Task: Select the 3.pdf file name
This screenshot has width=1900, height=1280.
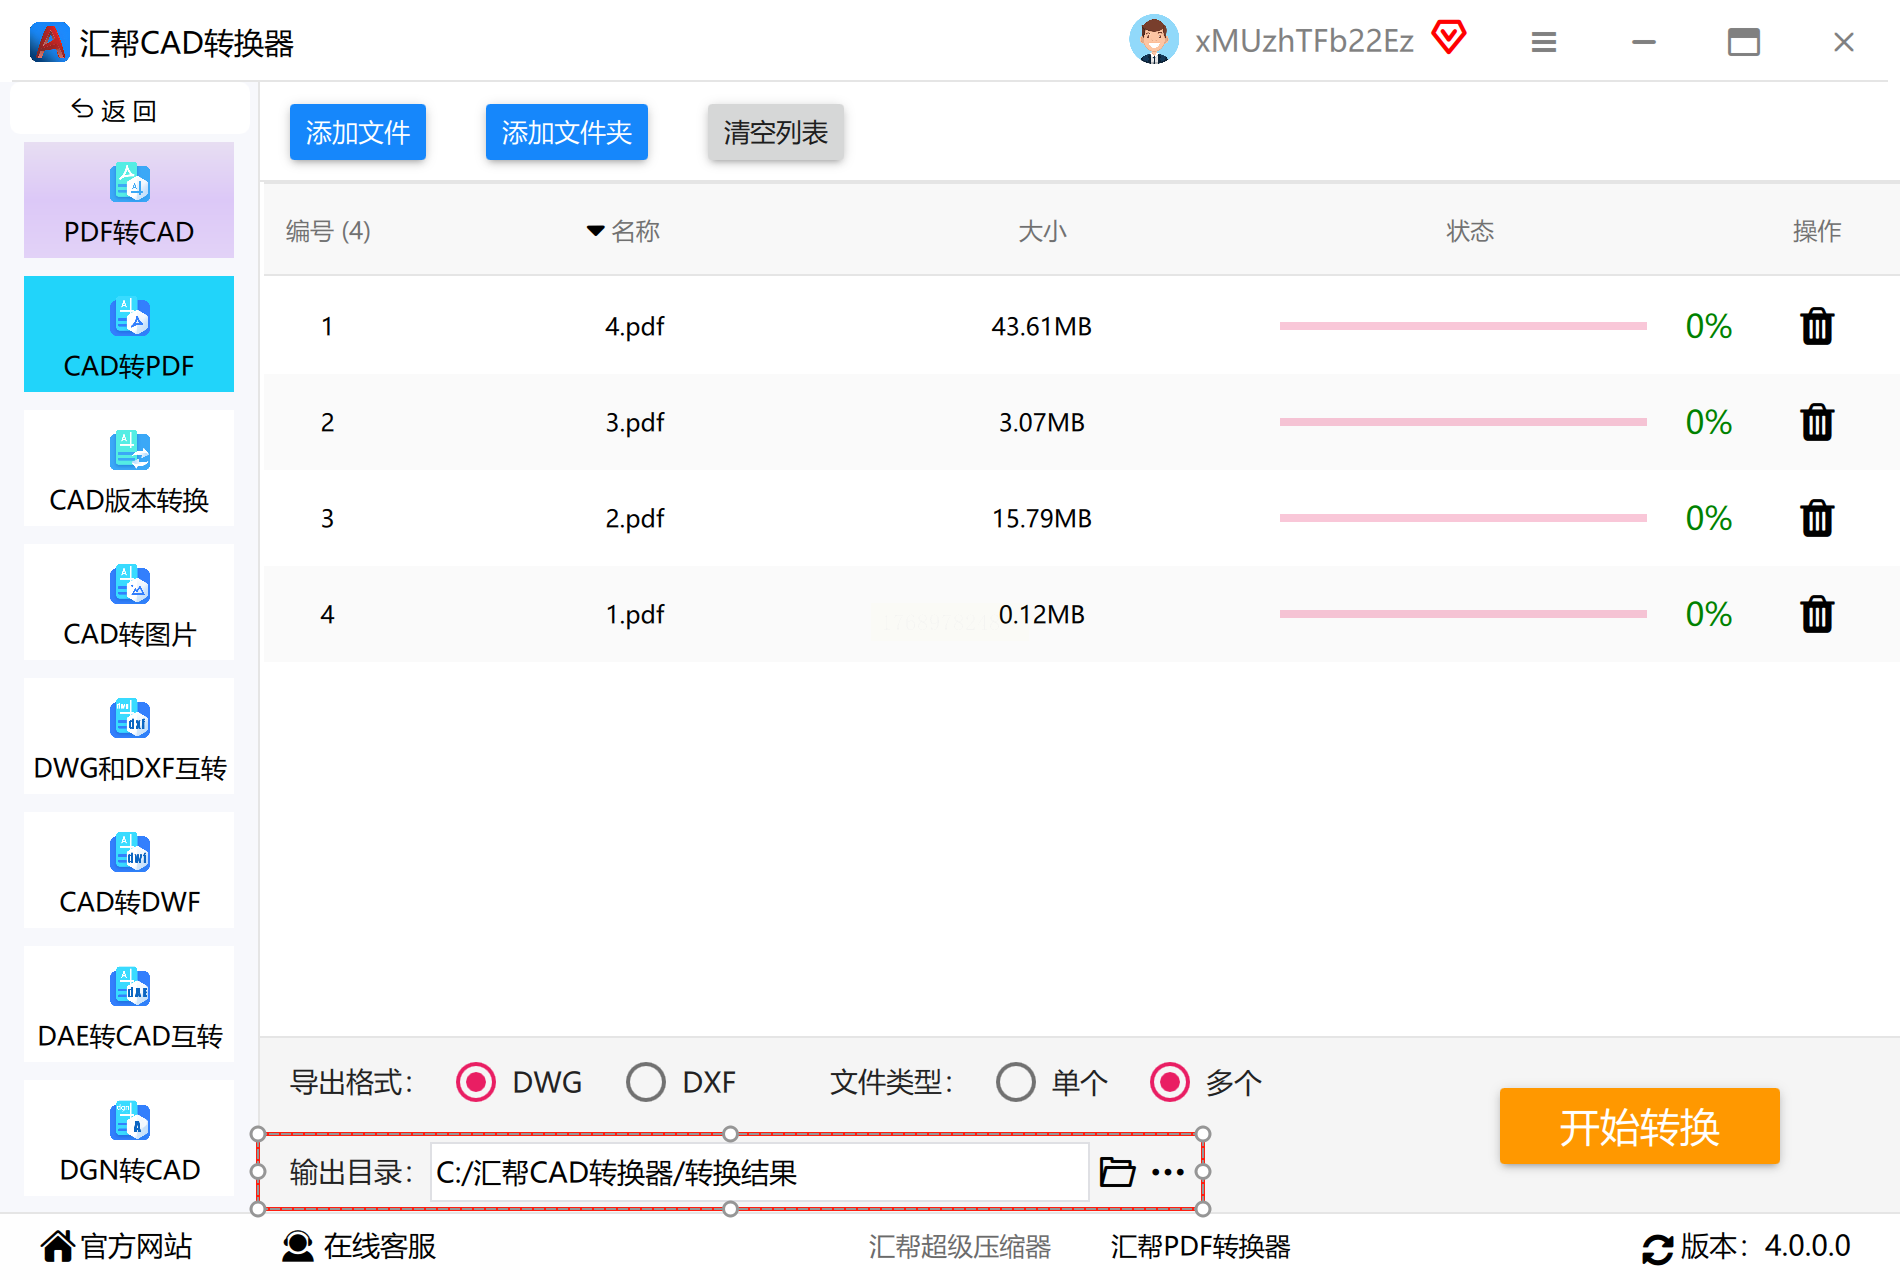Action: tap(635, 423)
